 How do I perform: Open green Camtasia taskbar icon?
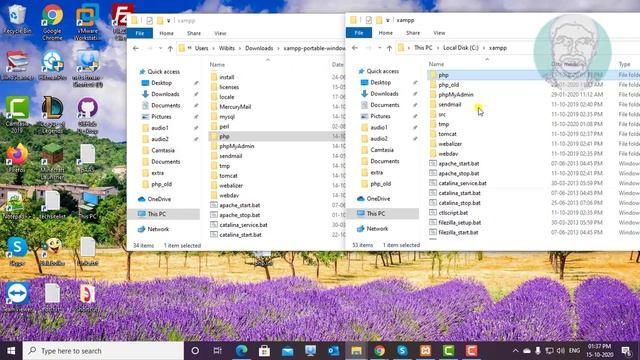(x=449, y=351)
